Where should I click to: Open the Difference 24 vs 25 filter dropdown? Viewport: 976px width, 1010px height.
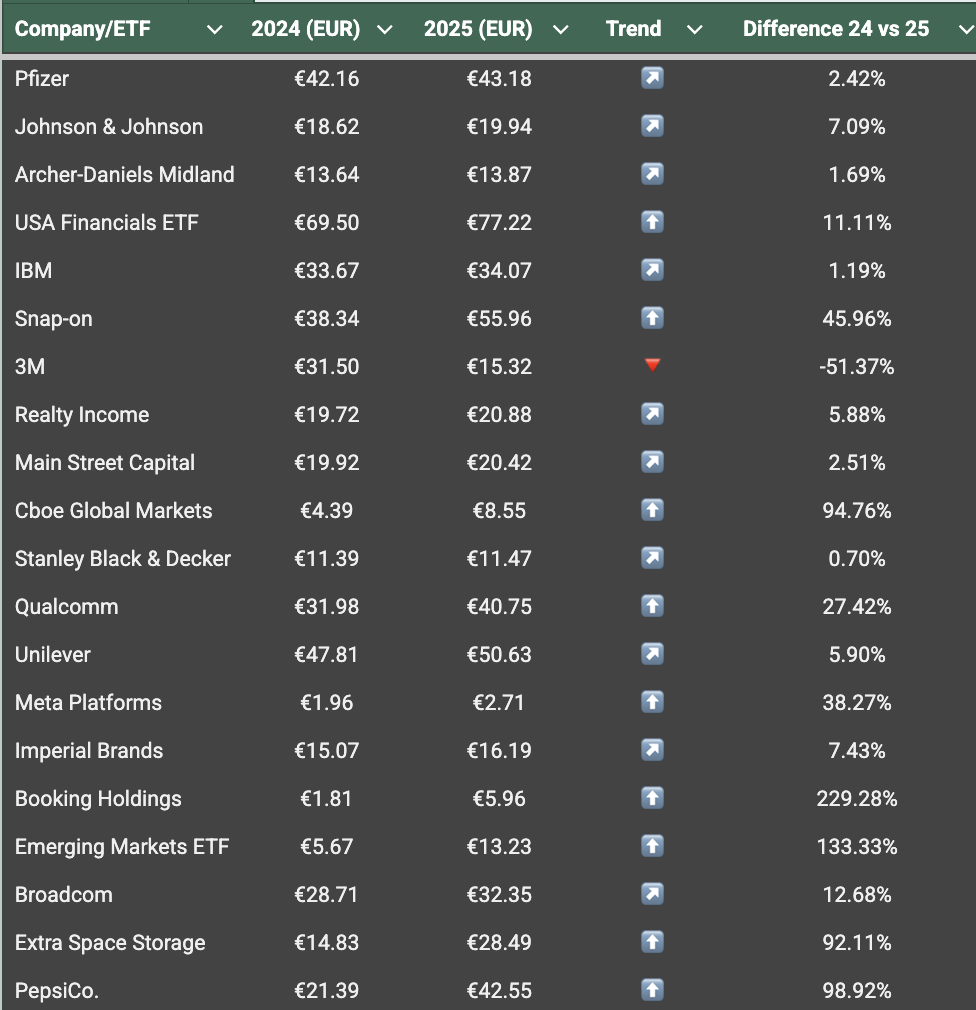coord(966,30)
